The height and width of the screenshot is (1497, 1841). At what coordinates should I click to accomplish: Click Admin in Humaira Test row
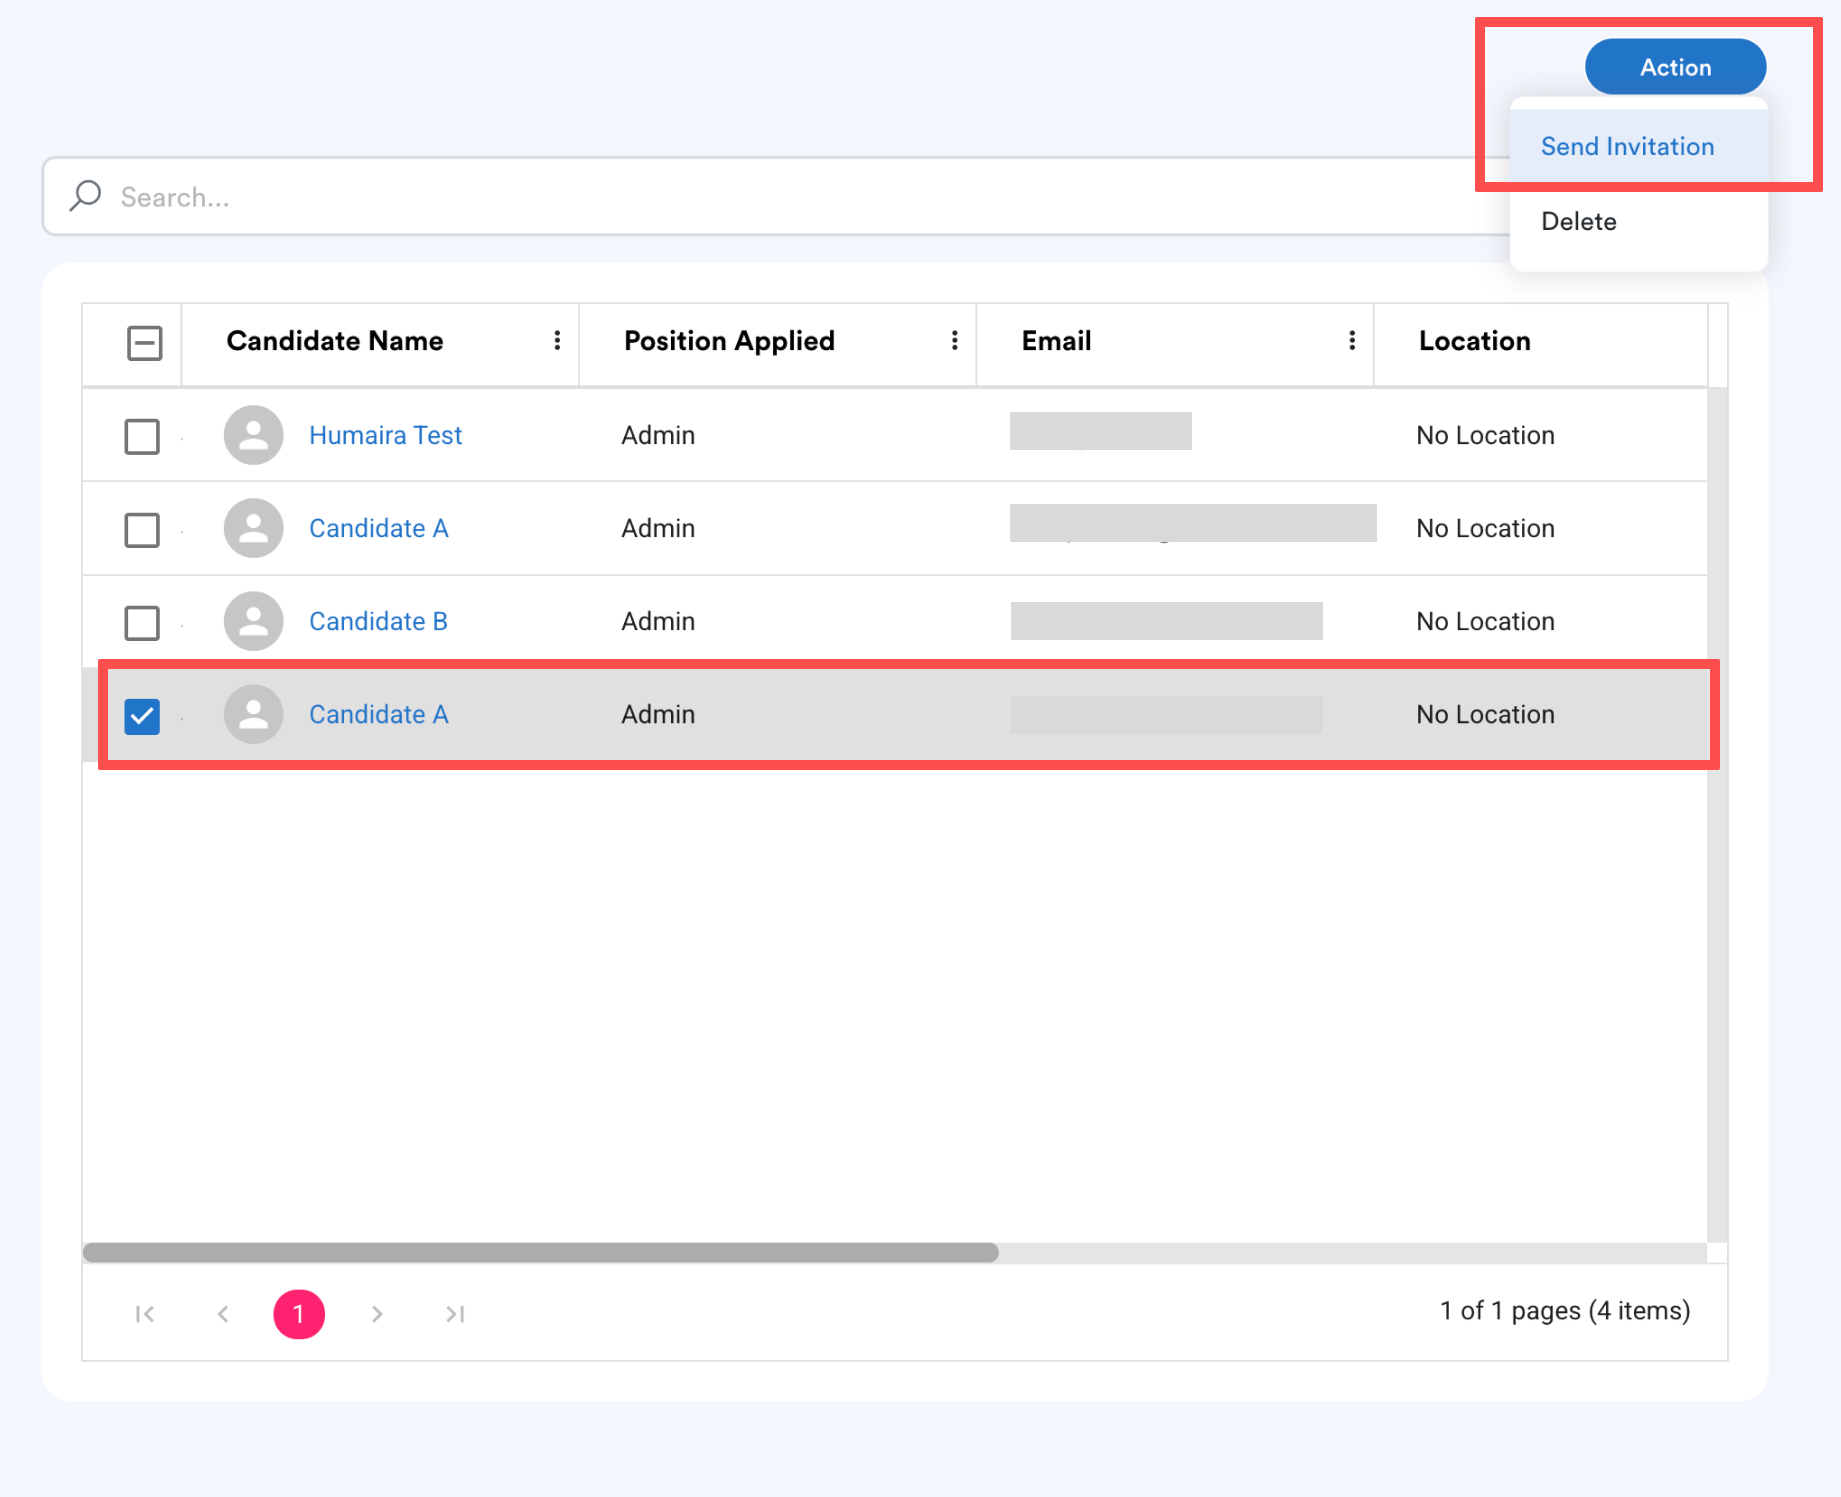[658, 435]
